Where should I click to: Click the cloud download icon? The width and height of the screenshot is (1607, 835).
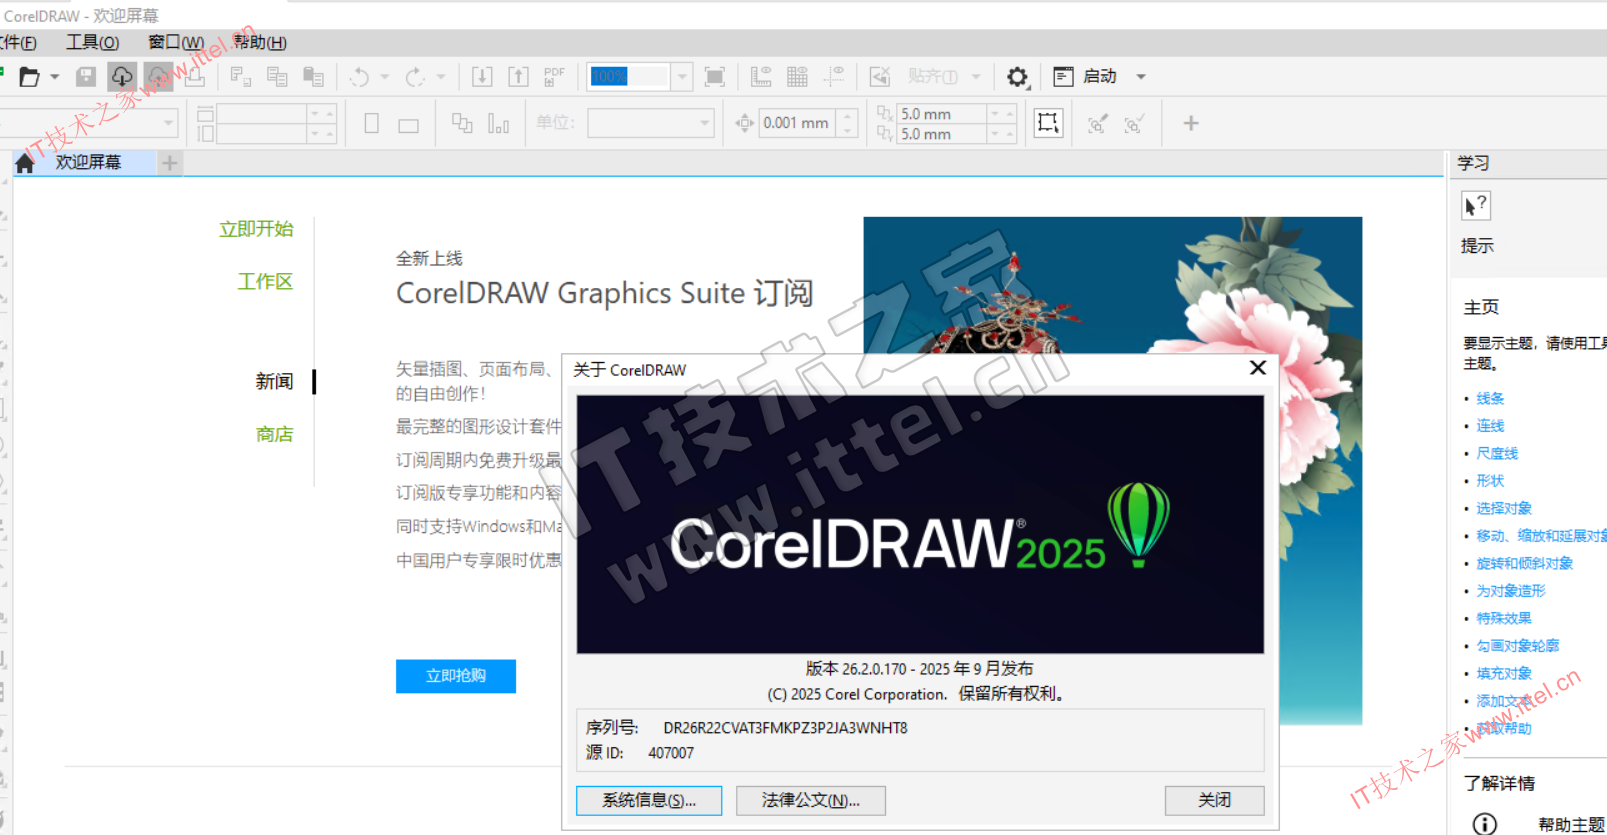pos(122,77)
